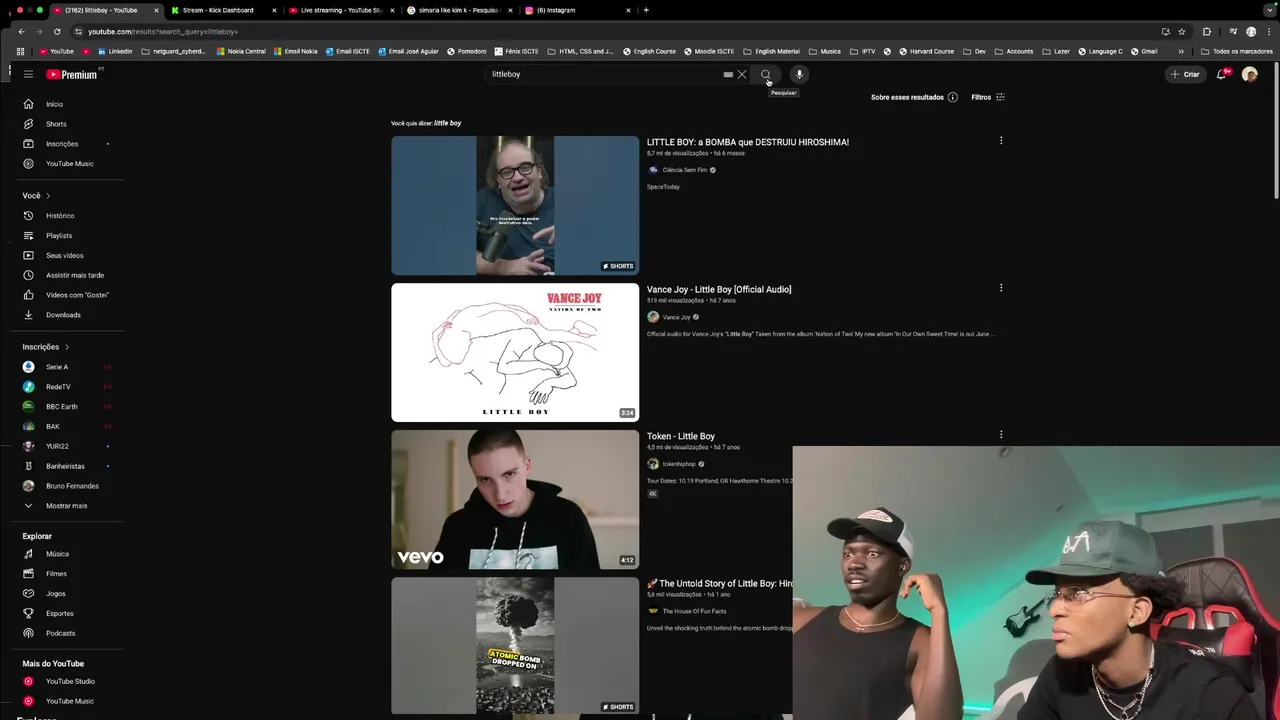Image resolution: width=1280 pixels, height=720 pixels.
Task: Click the littleboy search input field
Action: click(605, 74)
